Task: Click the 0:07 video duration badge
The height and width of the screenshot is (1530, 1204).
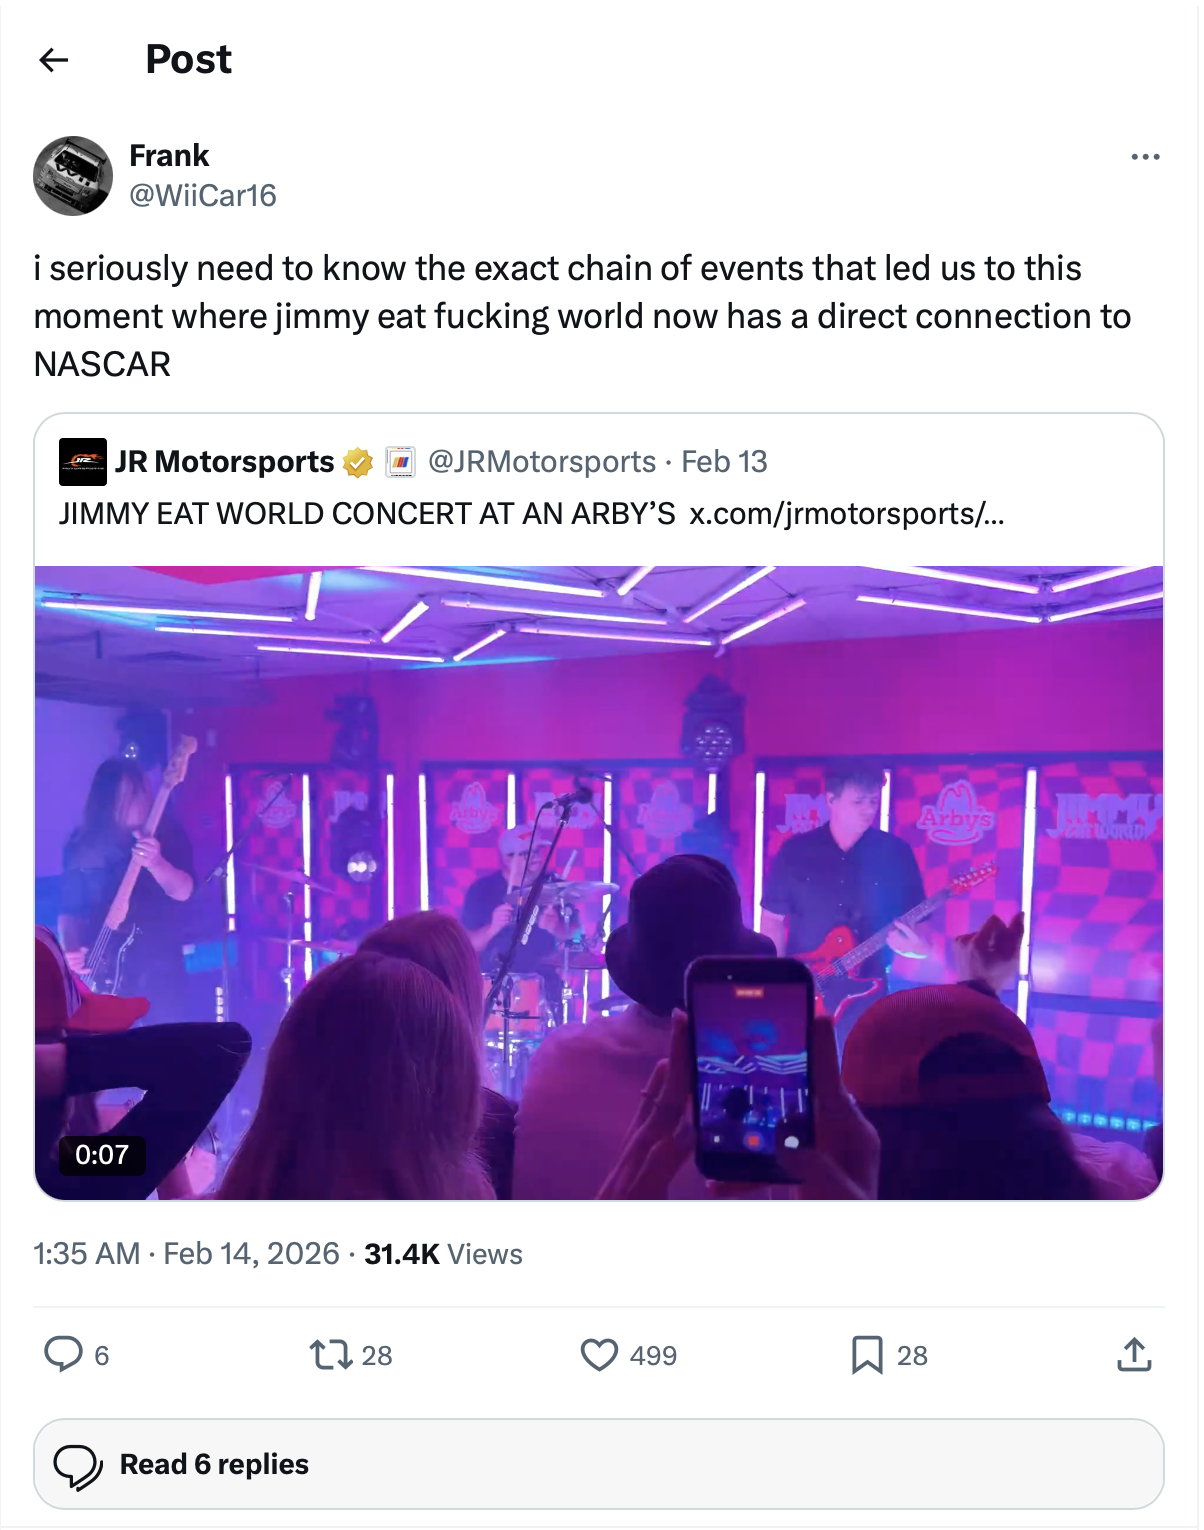Action: pos(102,1155)
